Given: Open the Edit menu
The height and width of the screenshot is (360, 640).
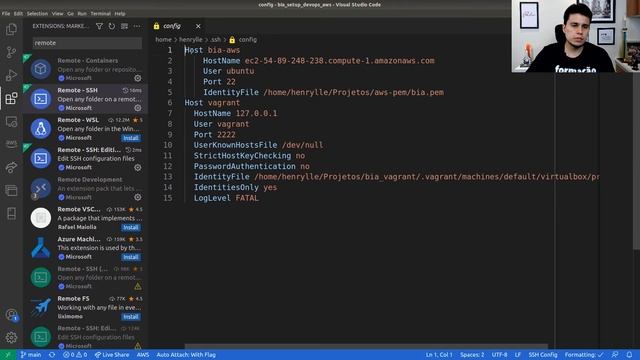Looking at the screenshot, I should tap(18, 13).
